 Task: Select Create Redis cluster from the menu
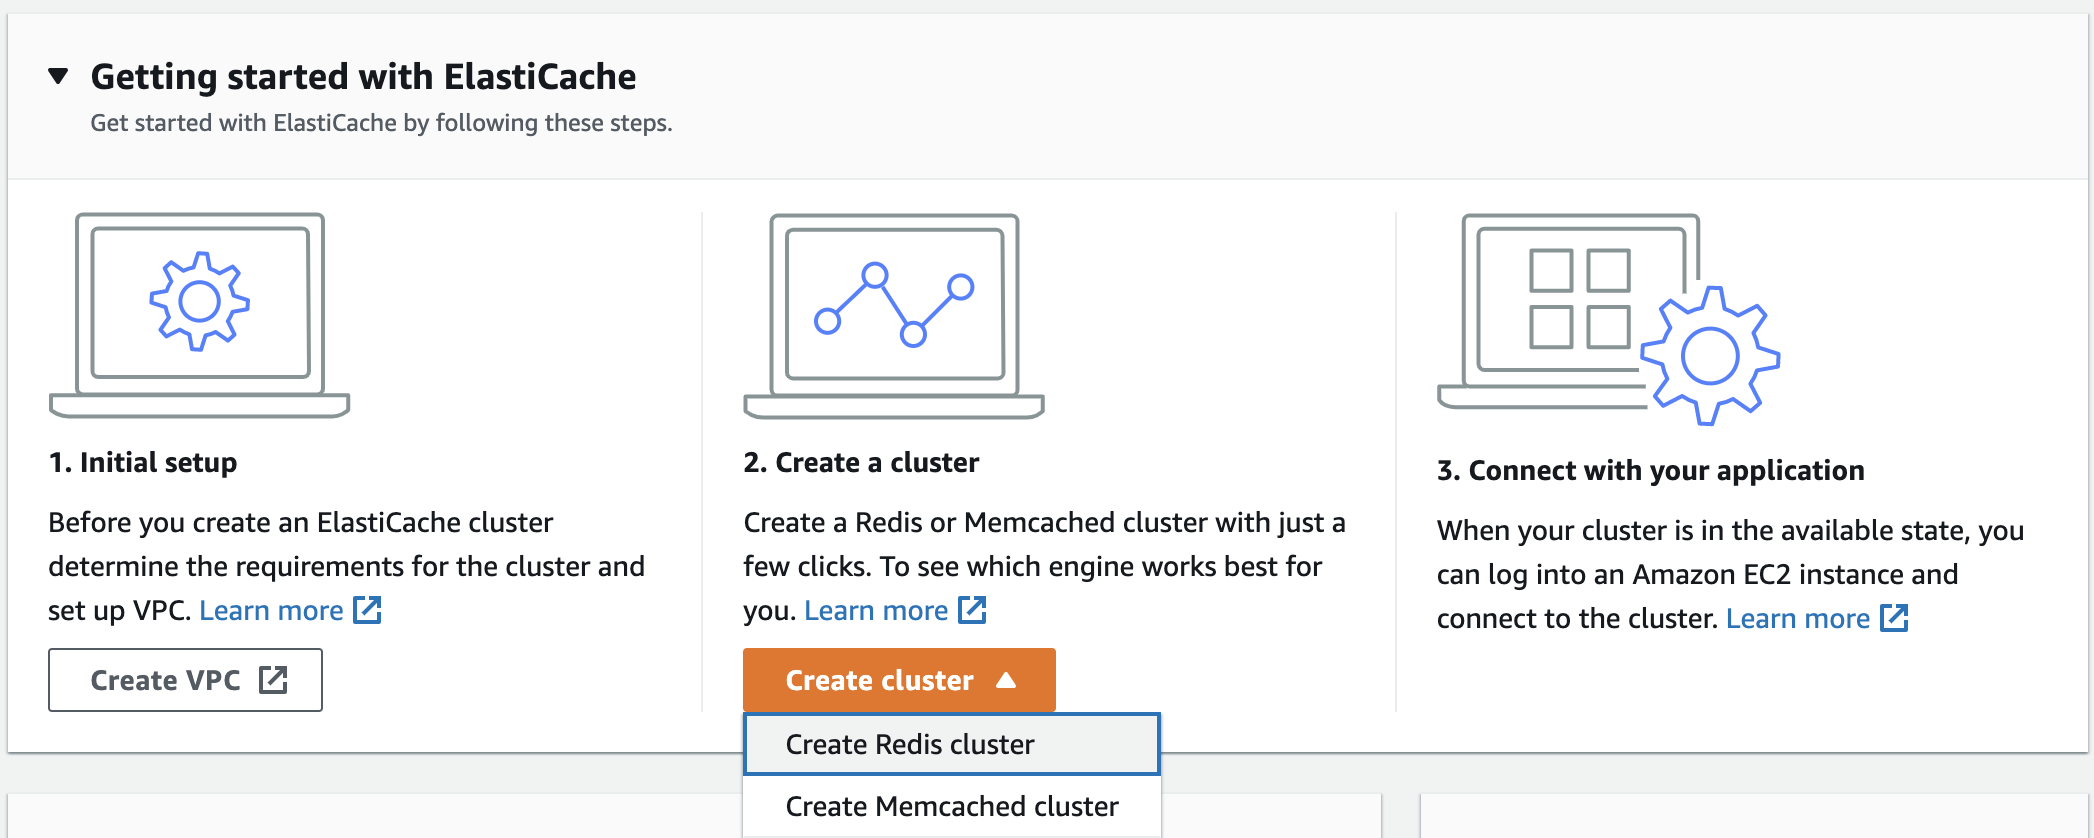pyautogui.click(x=952, y=744)
